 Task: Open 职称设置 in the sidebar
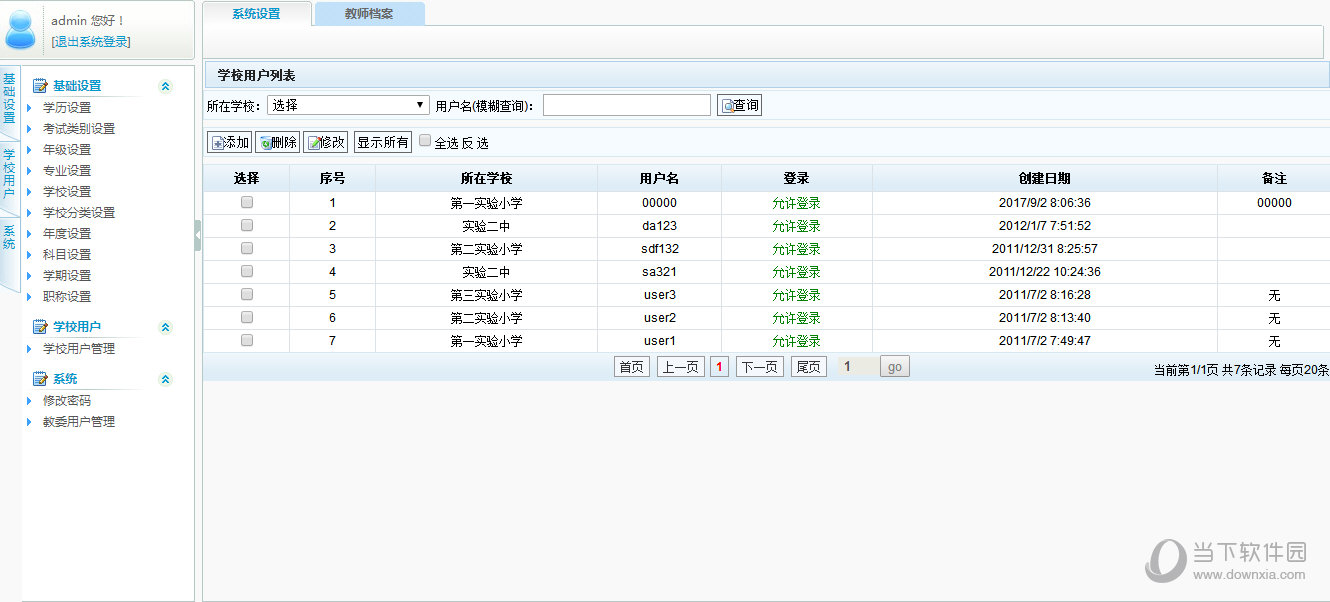[67, 297]
